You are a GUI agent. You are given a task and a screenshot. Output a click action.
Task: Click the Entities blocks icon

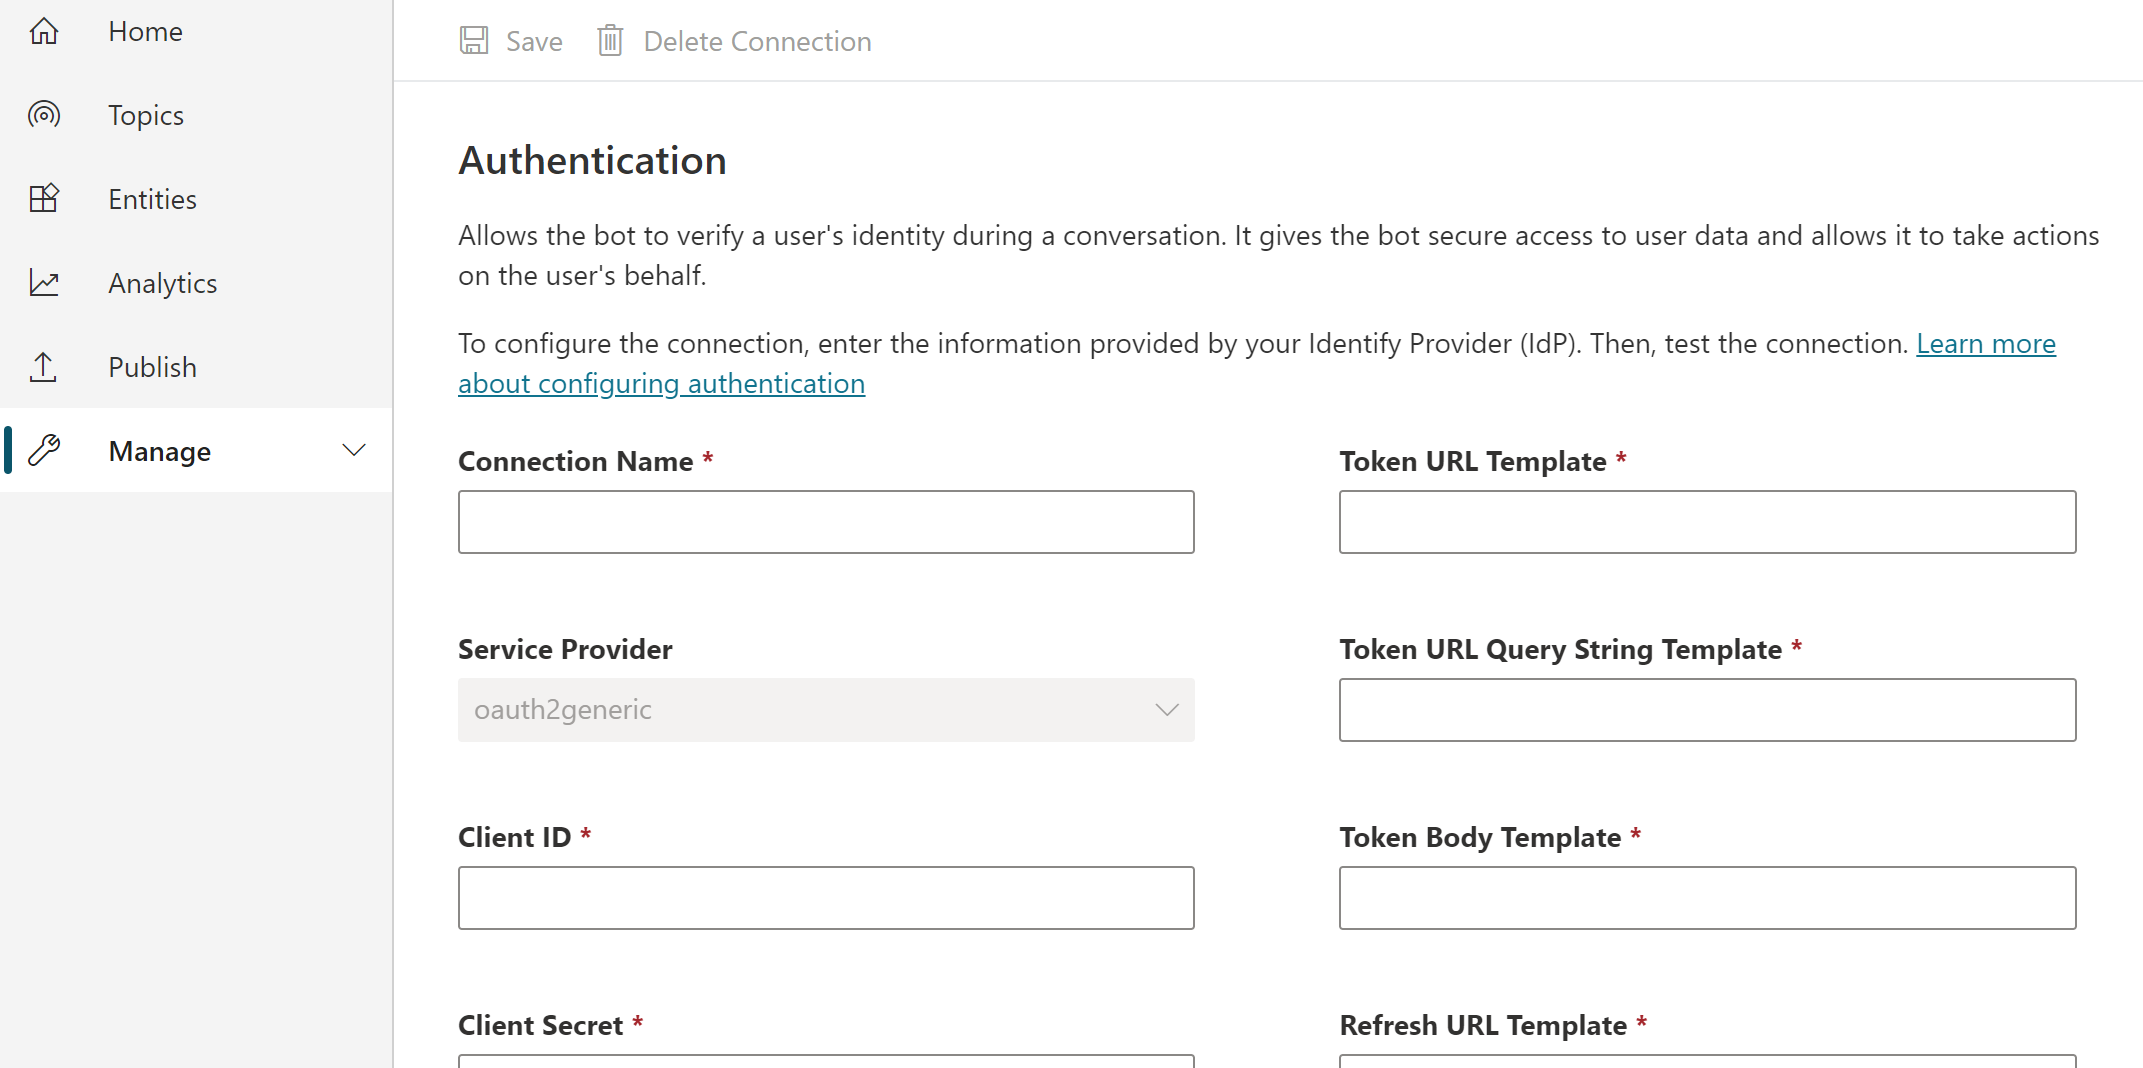coord(44,199)
